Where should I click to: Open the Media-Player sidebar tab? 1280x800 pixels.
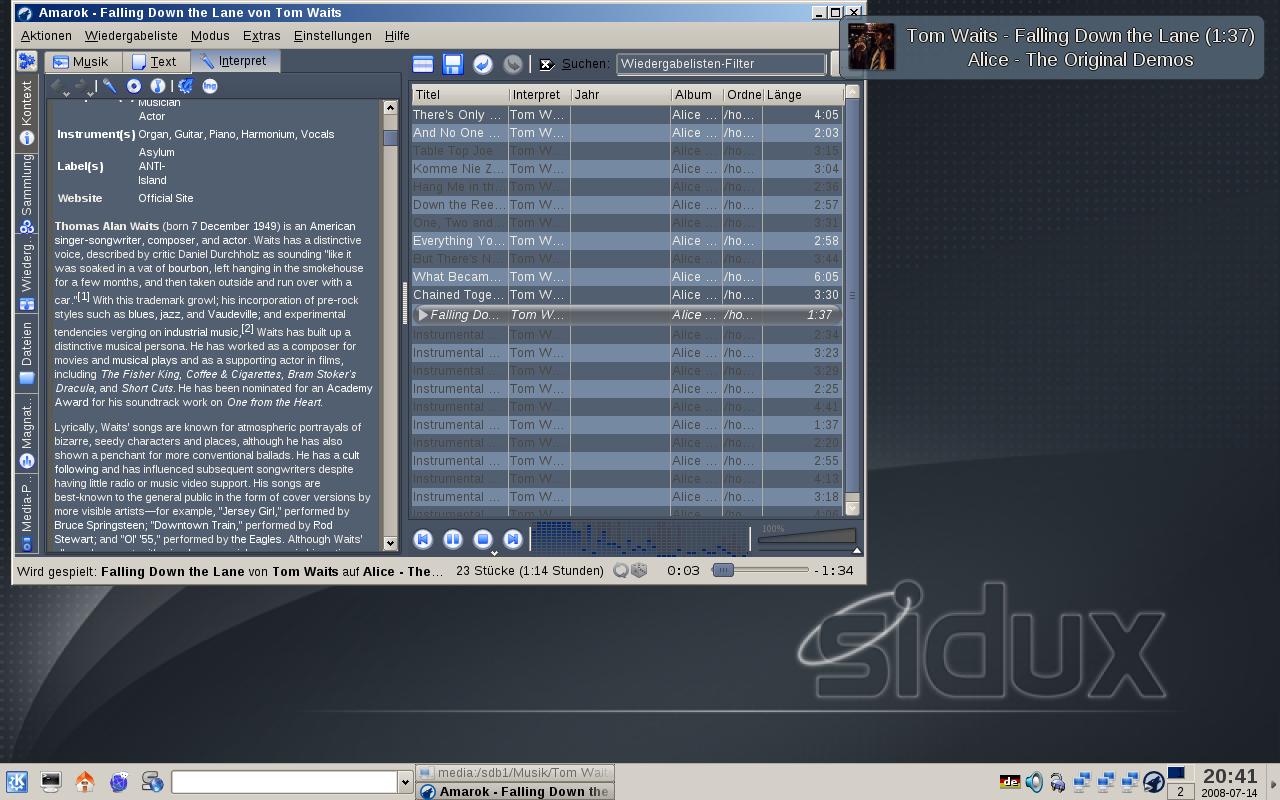pos(26,514)
